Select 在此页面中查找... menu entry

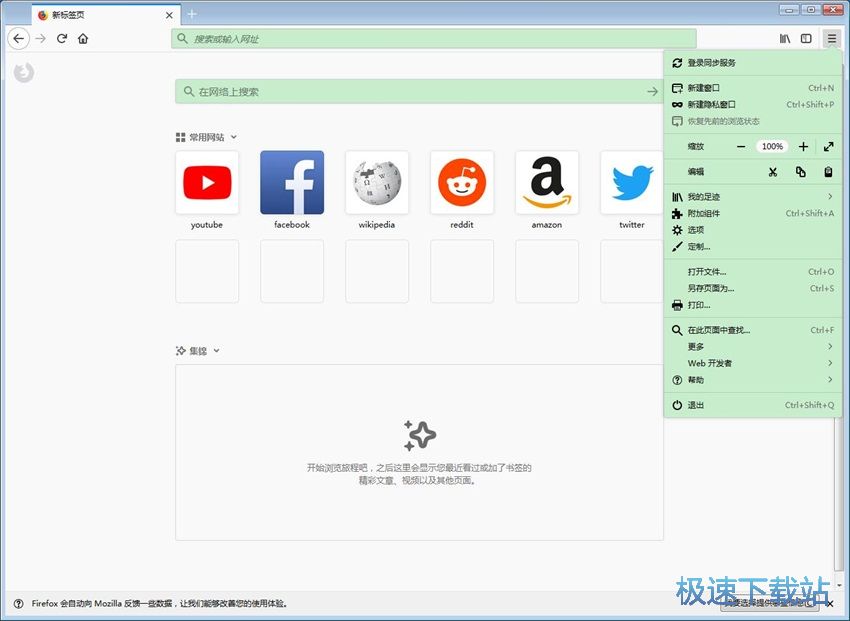[x=753, y=330]
